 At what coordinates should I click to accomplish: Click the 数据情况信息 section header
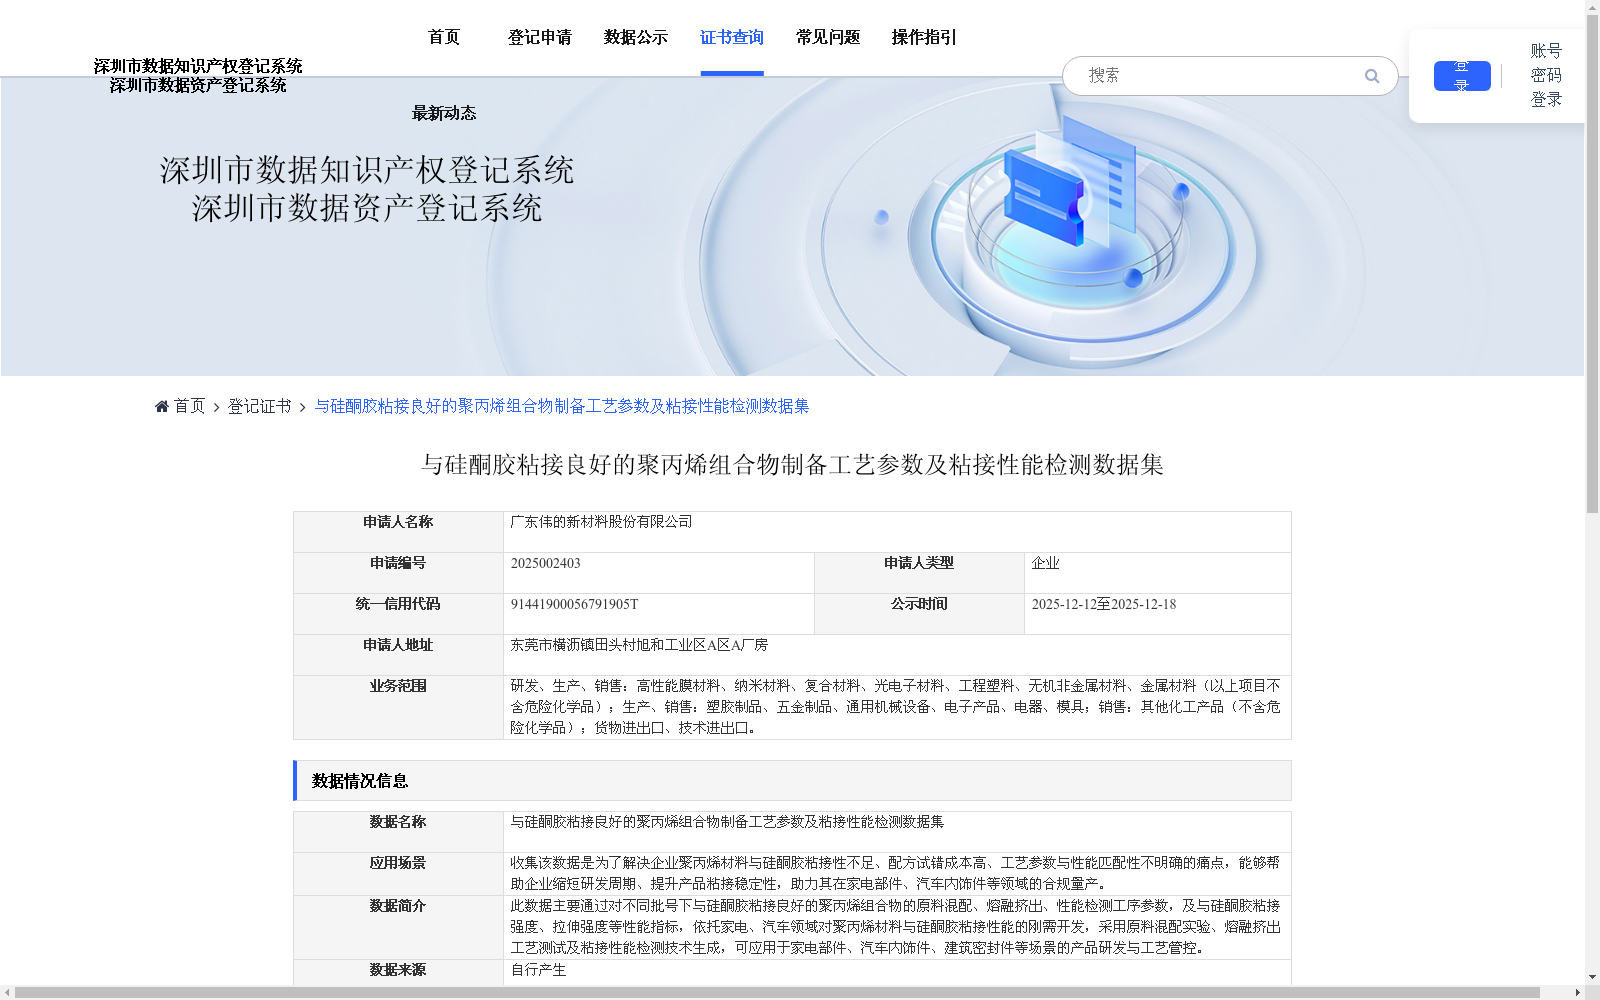[792, 781]
